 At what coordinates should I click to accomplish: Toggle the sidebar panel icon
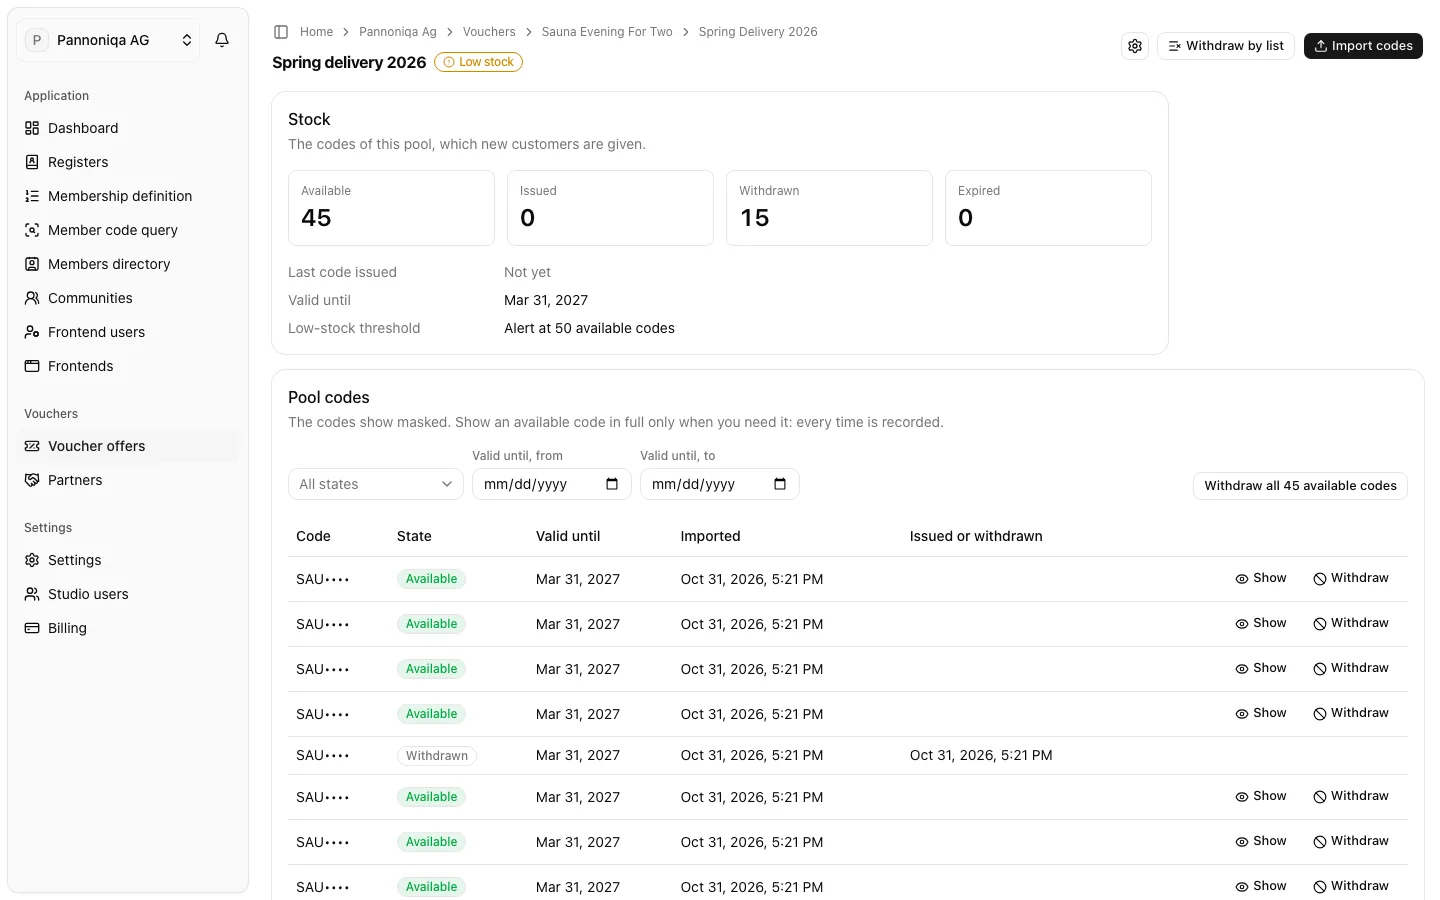281,32
